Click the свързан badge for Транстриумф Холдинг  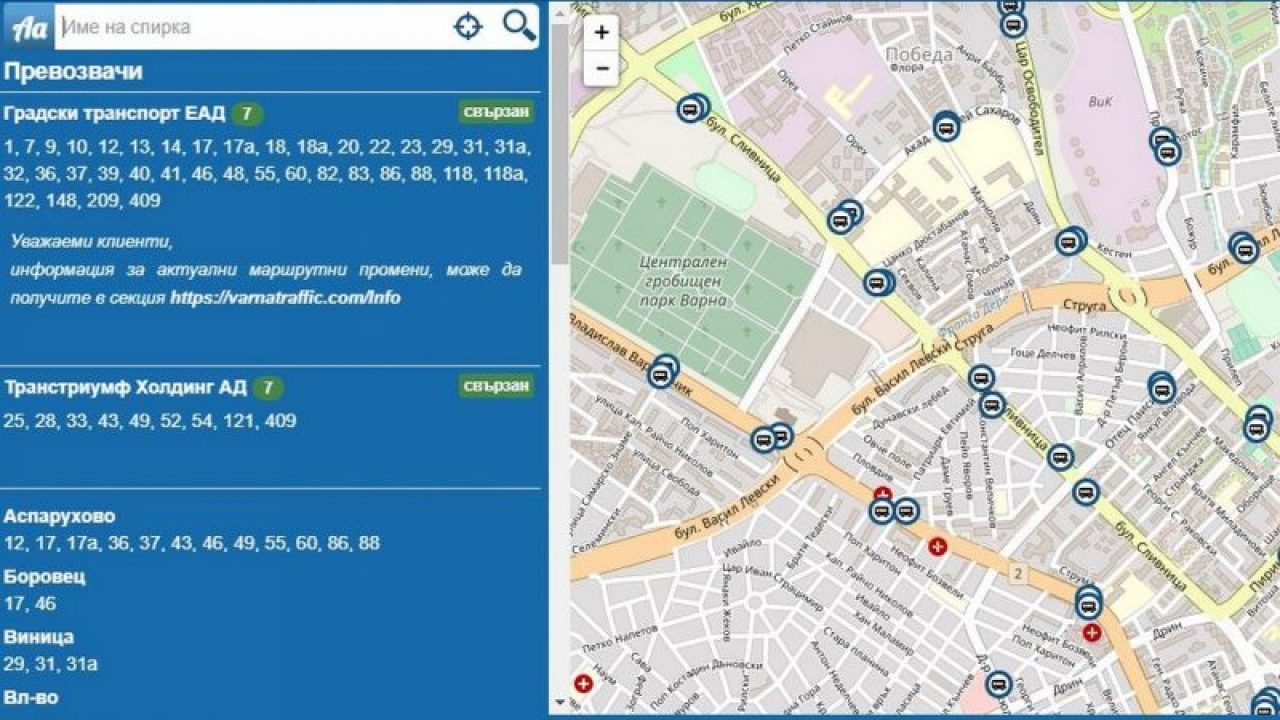point(496,386)
